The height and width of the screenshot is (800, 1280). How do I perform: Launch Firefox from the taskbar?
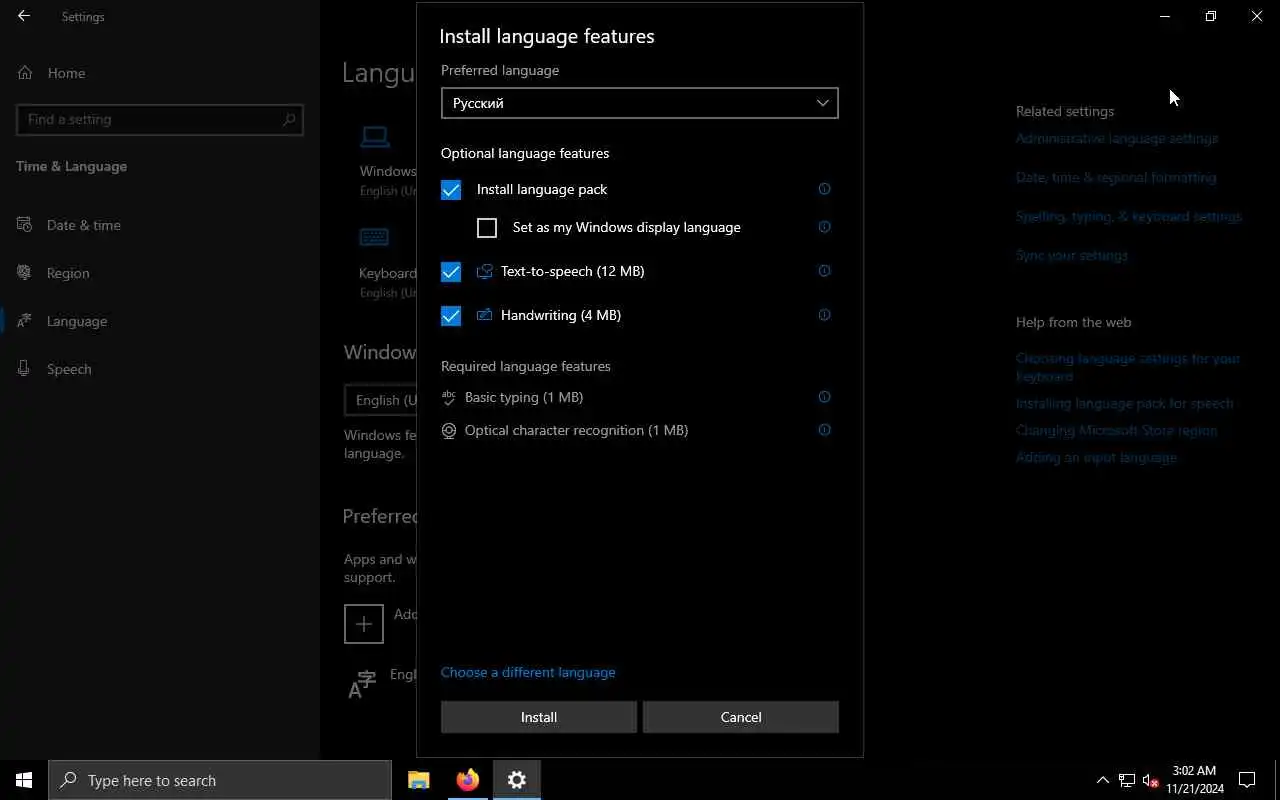coord(467,780)
